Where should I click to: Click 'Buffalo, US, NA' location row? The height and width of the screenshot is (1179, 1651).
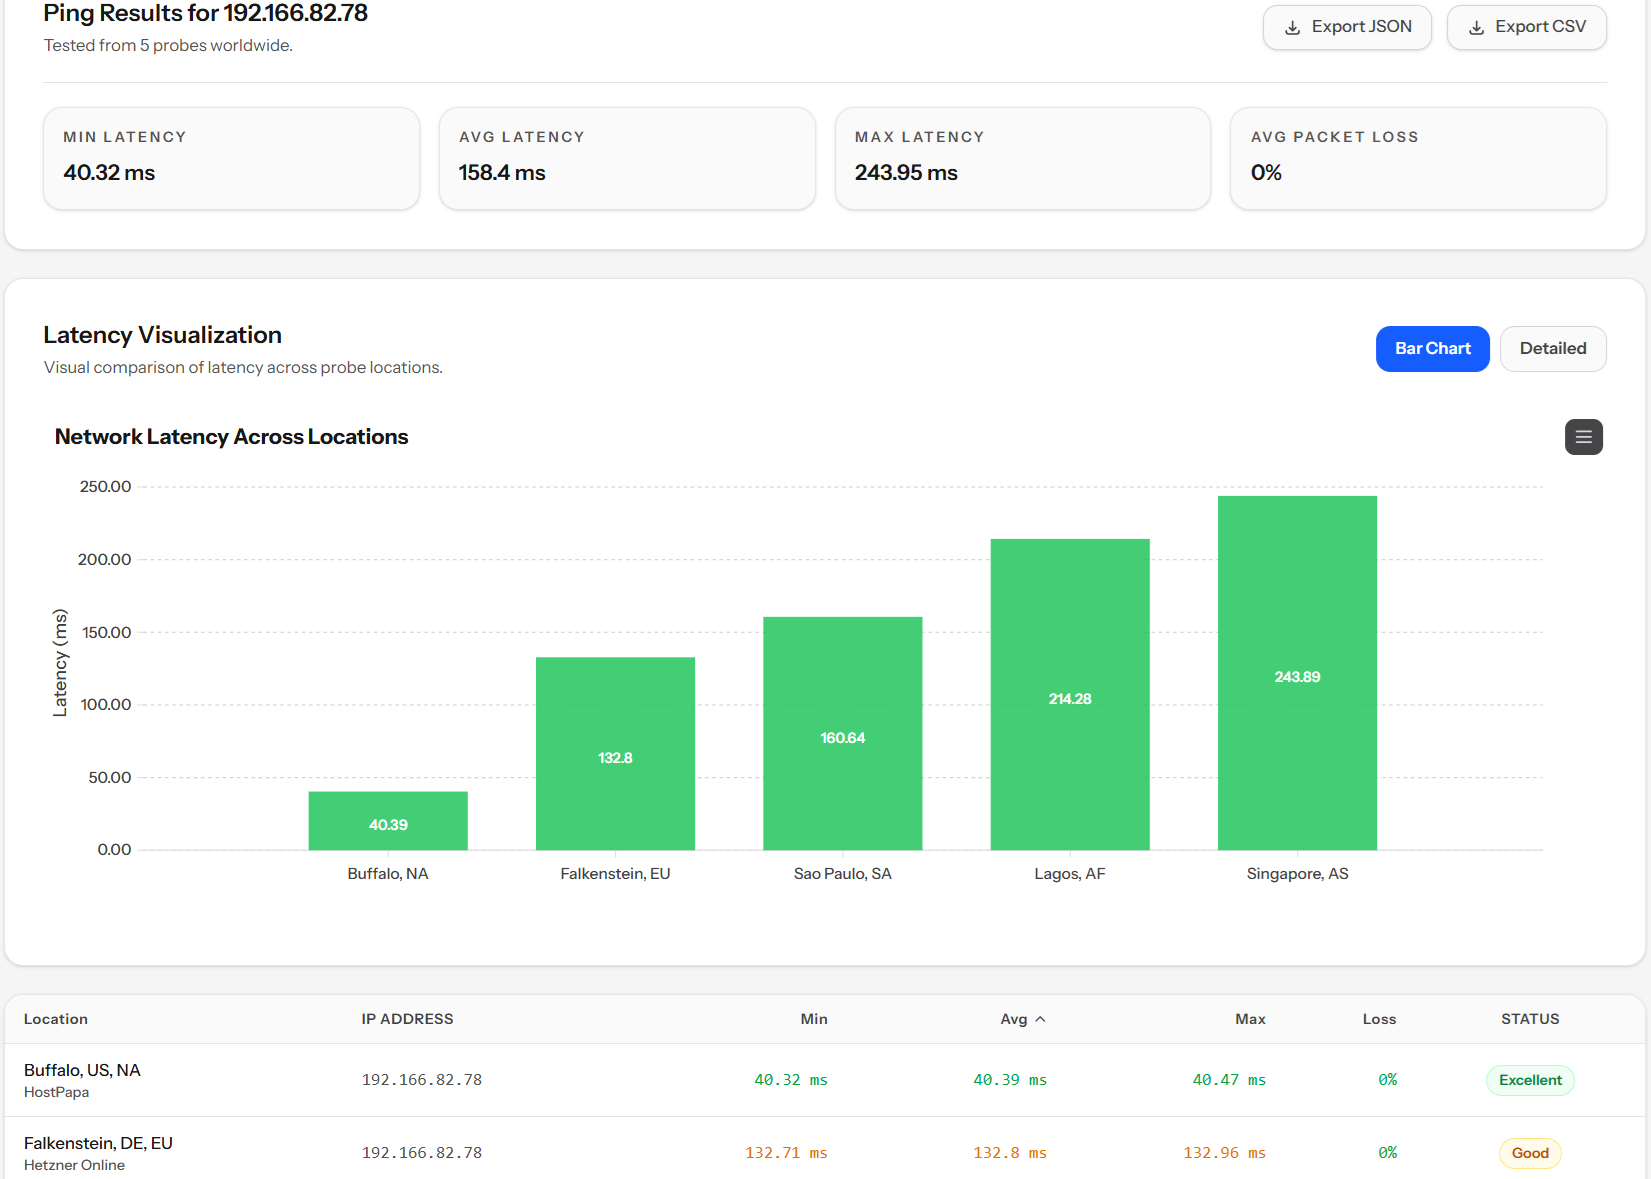click(825, 1080)
